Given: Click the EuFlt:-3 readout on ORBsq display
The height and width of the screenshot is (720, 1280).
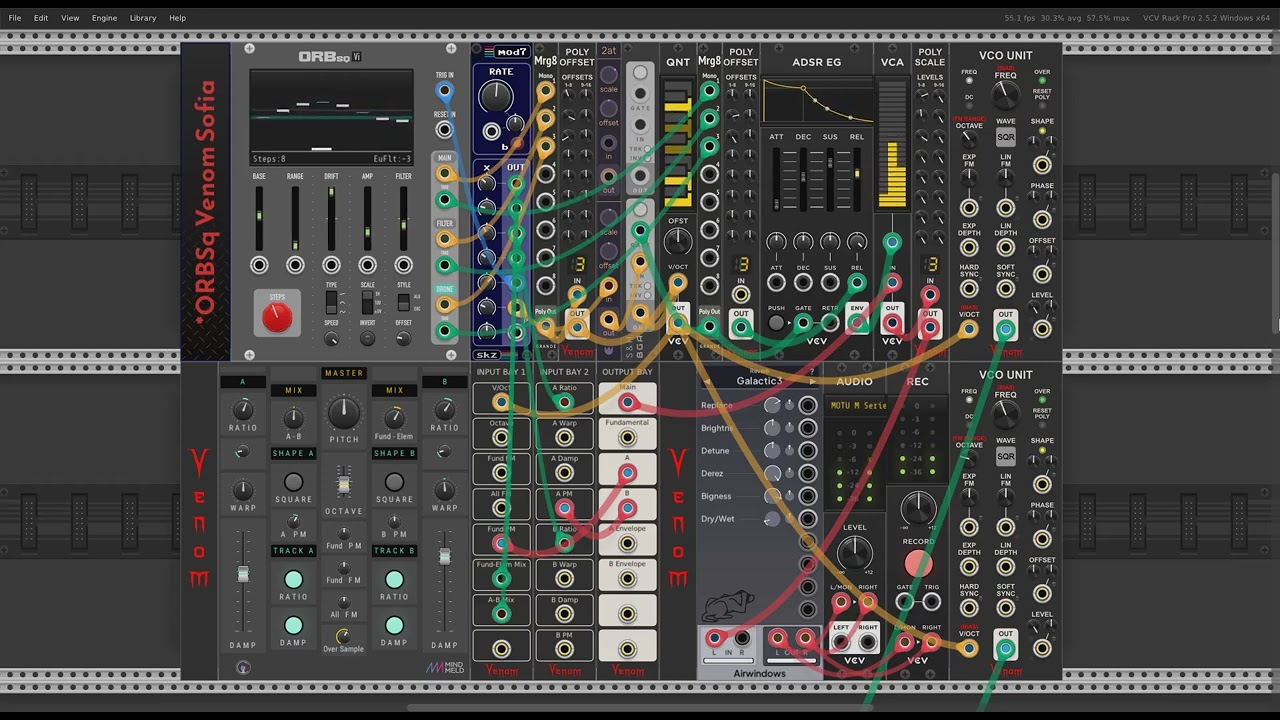Looking at the screenshot, I should [392, 159].
